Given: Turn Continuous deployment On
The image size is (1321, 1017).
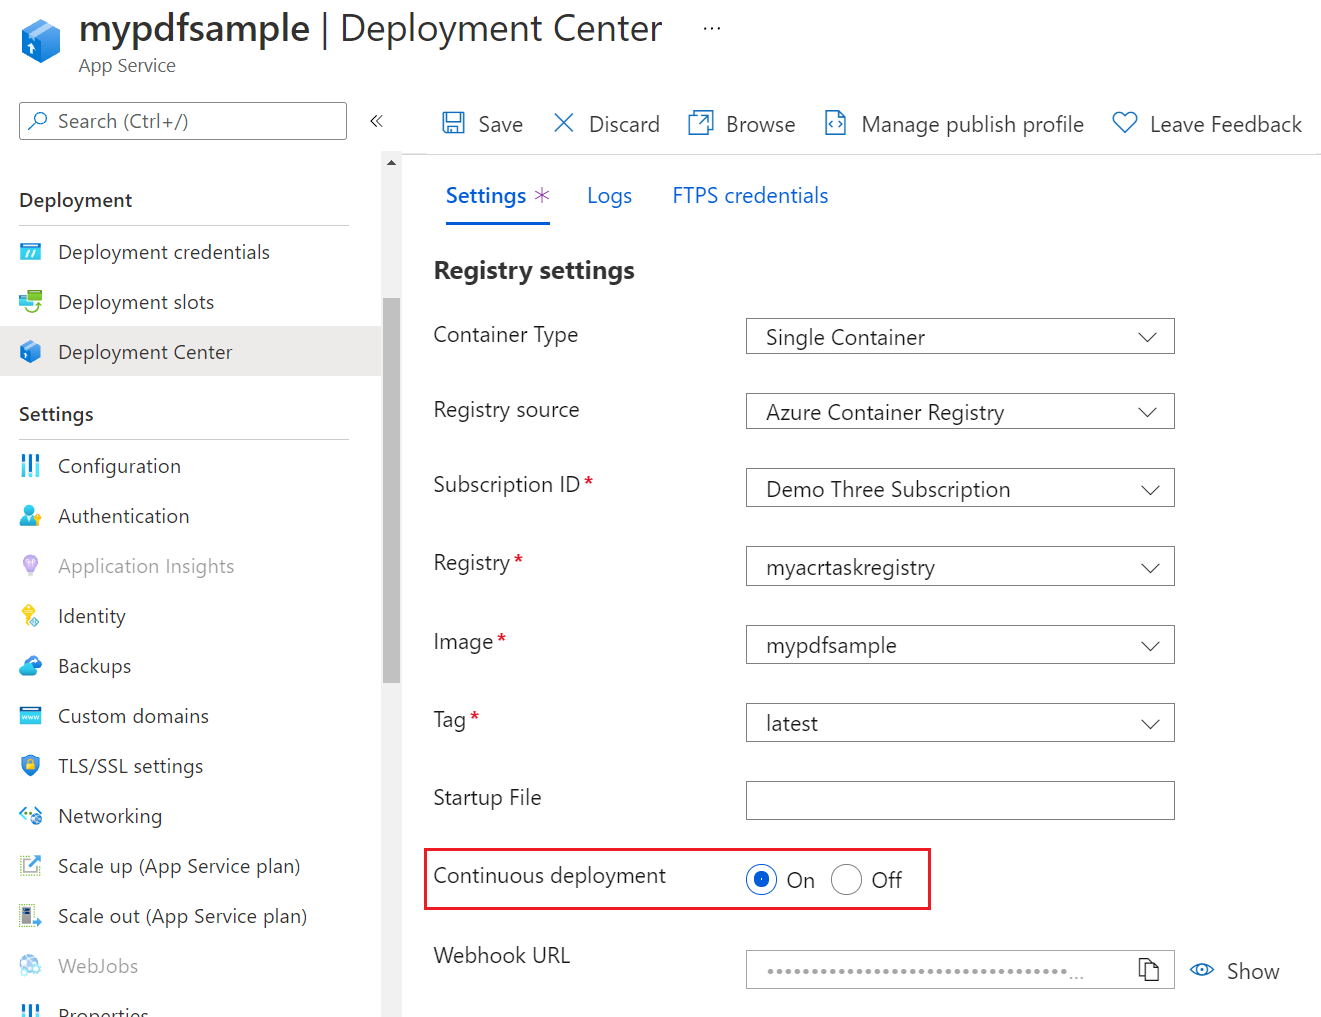Looking at the screenshot, I should pyautogui.click(x=761, y=880).
